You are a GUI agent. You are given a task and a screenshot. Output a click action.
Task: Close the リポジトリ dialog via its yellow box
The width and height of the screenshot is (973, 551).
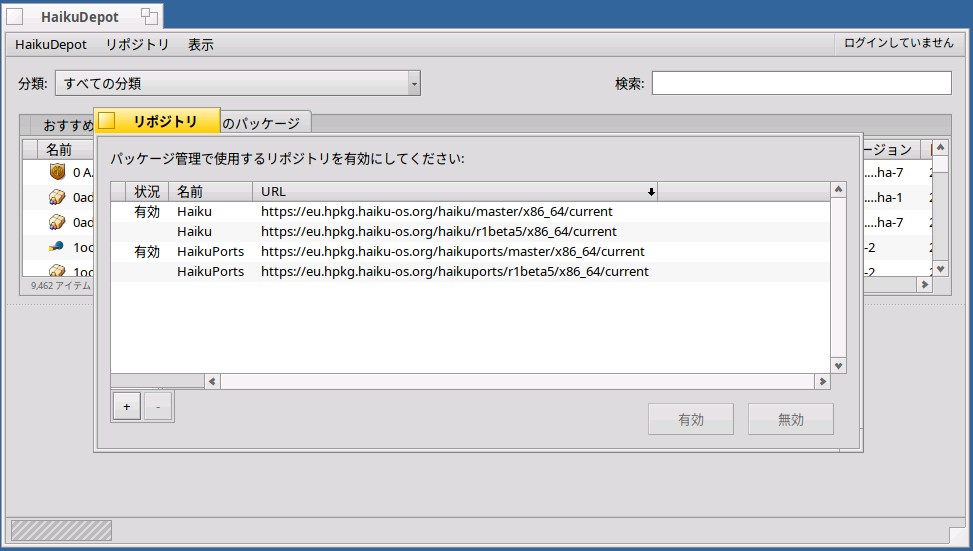click(x=107, y=120)
